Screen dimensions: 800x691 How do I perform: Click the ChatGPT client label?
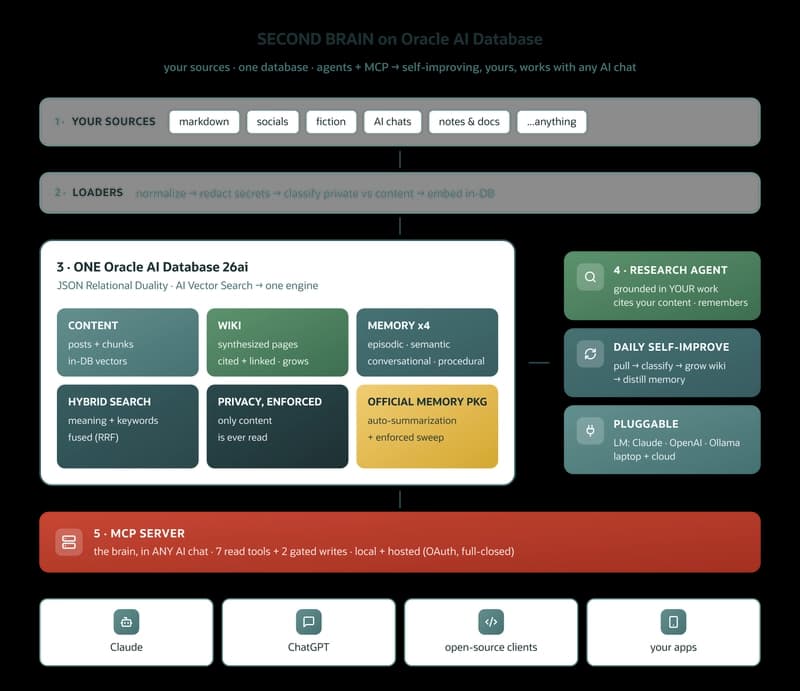[x=309, y=647]
